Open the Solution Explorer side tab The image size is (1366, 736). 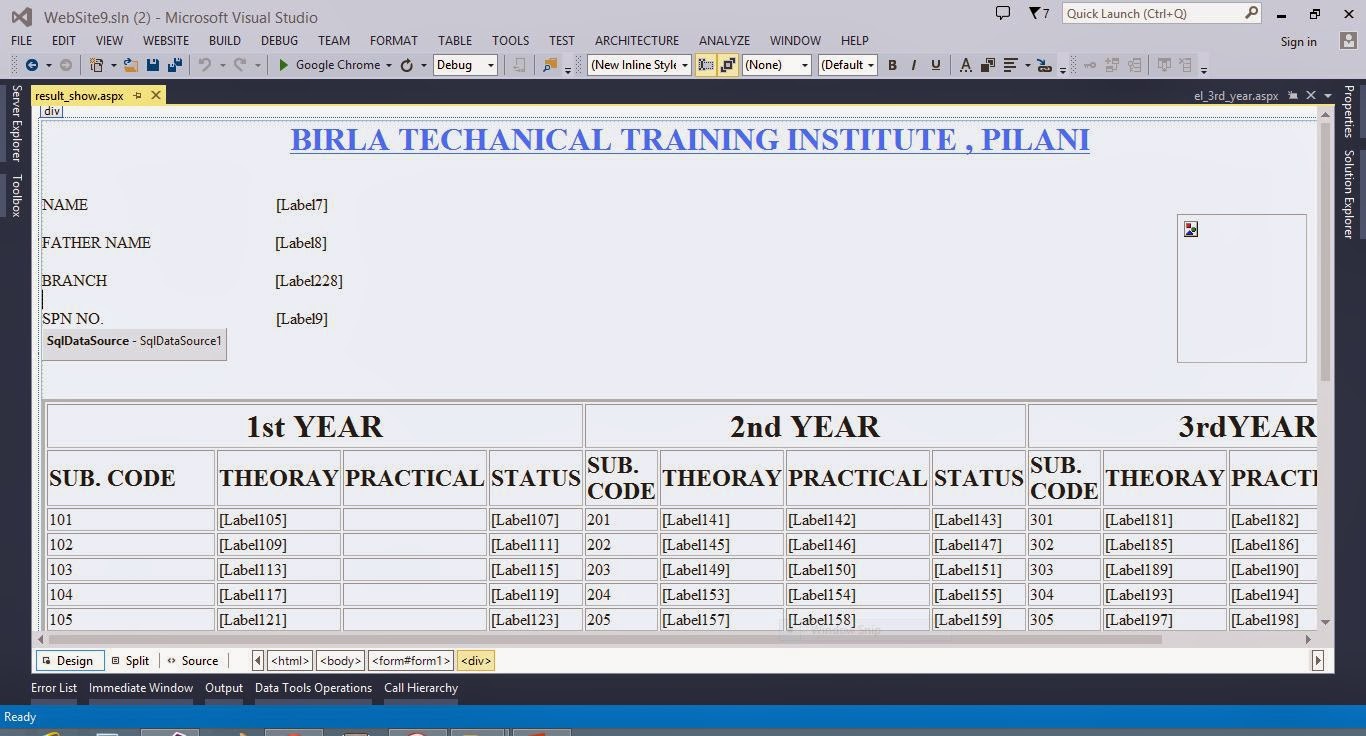coord(1348,194)
